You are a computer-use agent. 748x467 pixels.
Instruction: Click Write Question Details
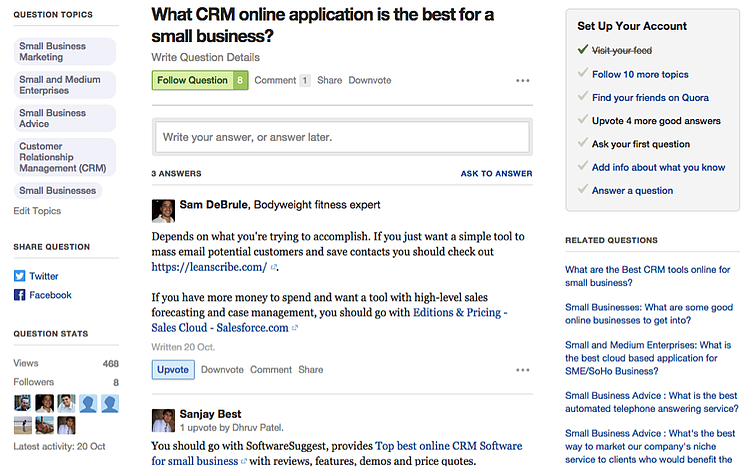[206, 57]
